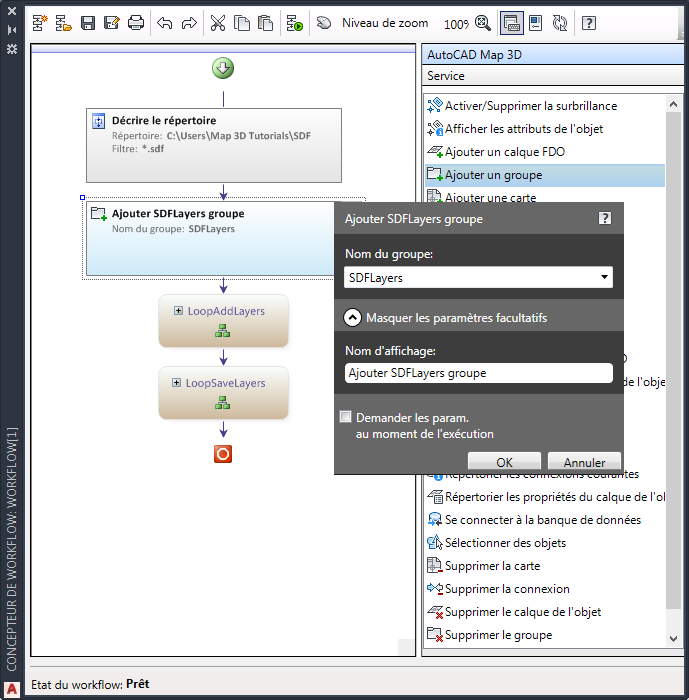Save the workflow with the floppy icon
Viewport: 689px width, 700px height.
(88, 23)
